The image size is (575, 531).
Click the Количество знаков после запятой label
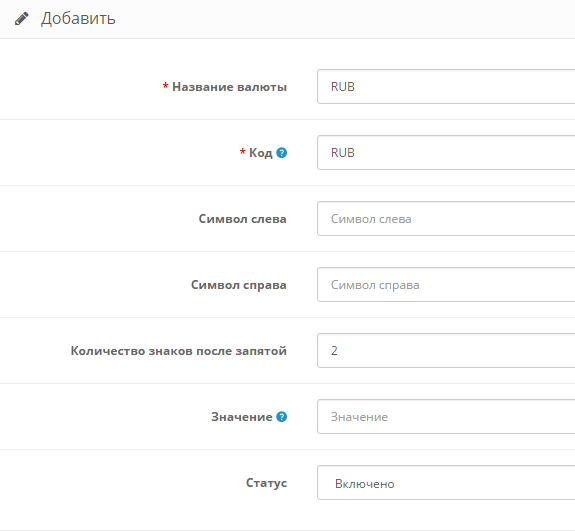point(179,351)
